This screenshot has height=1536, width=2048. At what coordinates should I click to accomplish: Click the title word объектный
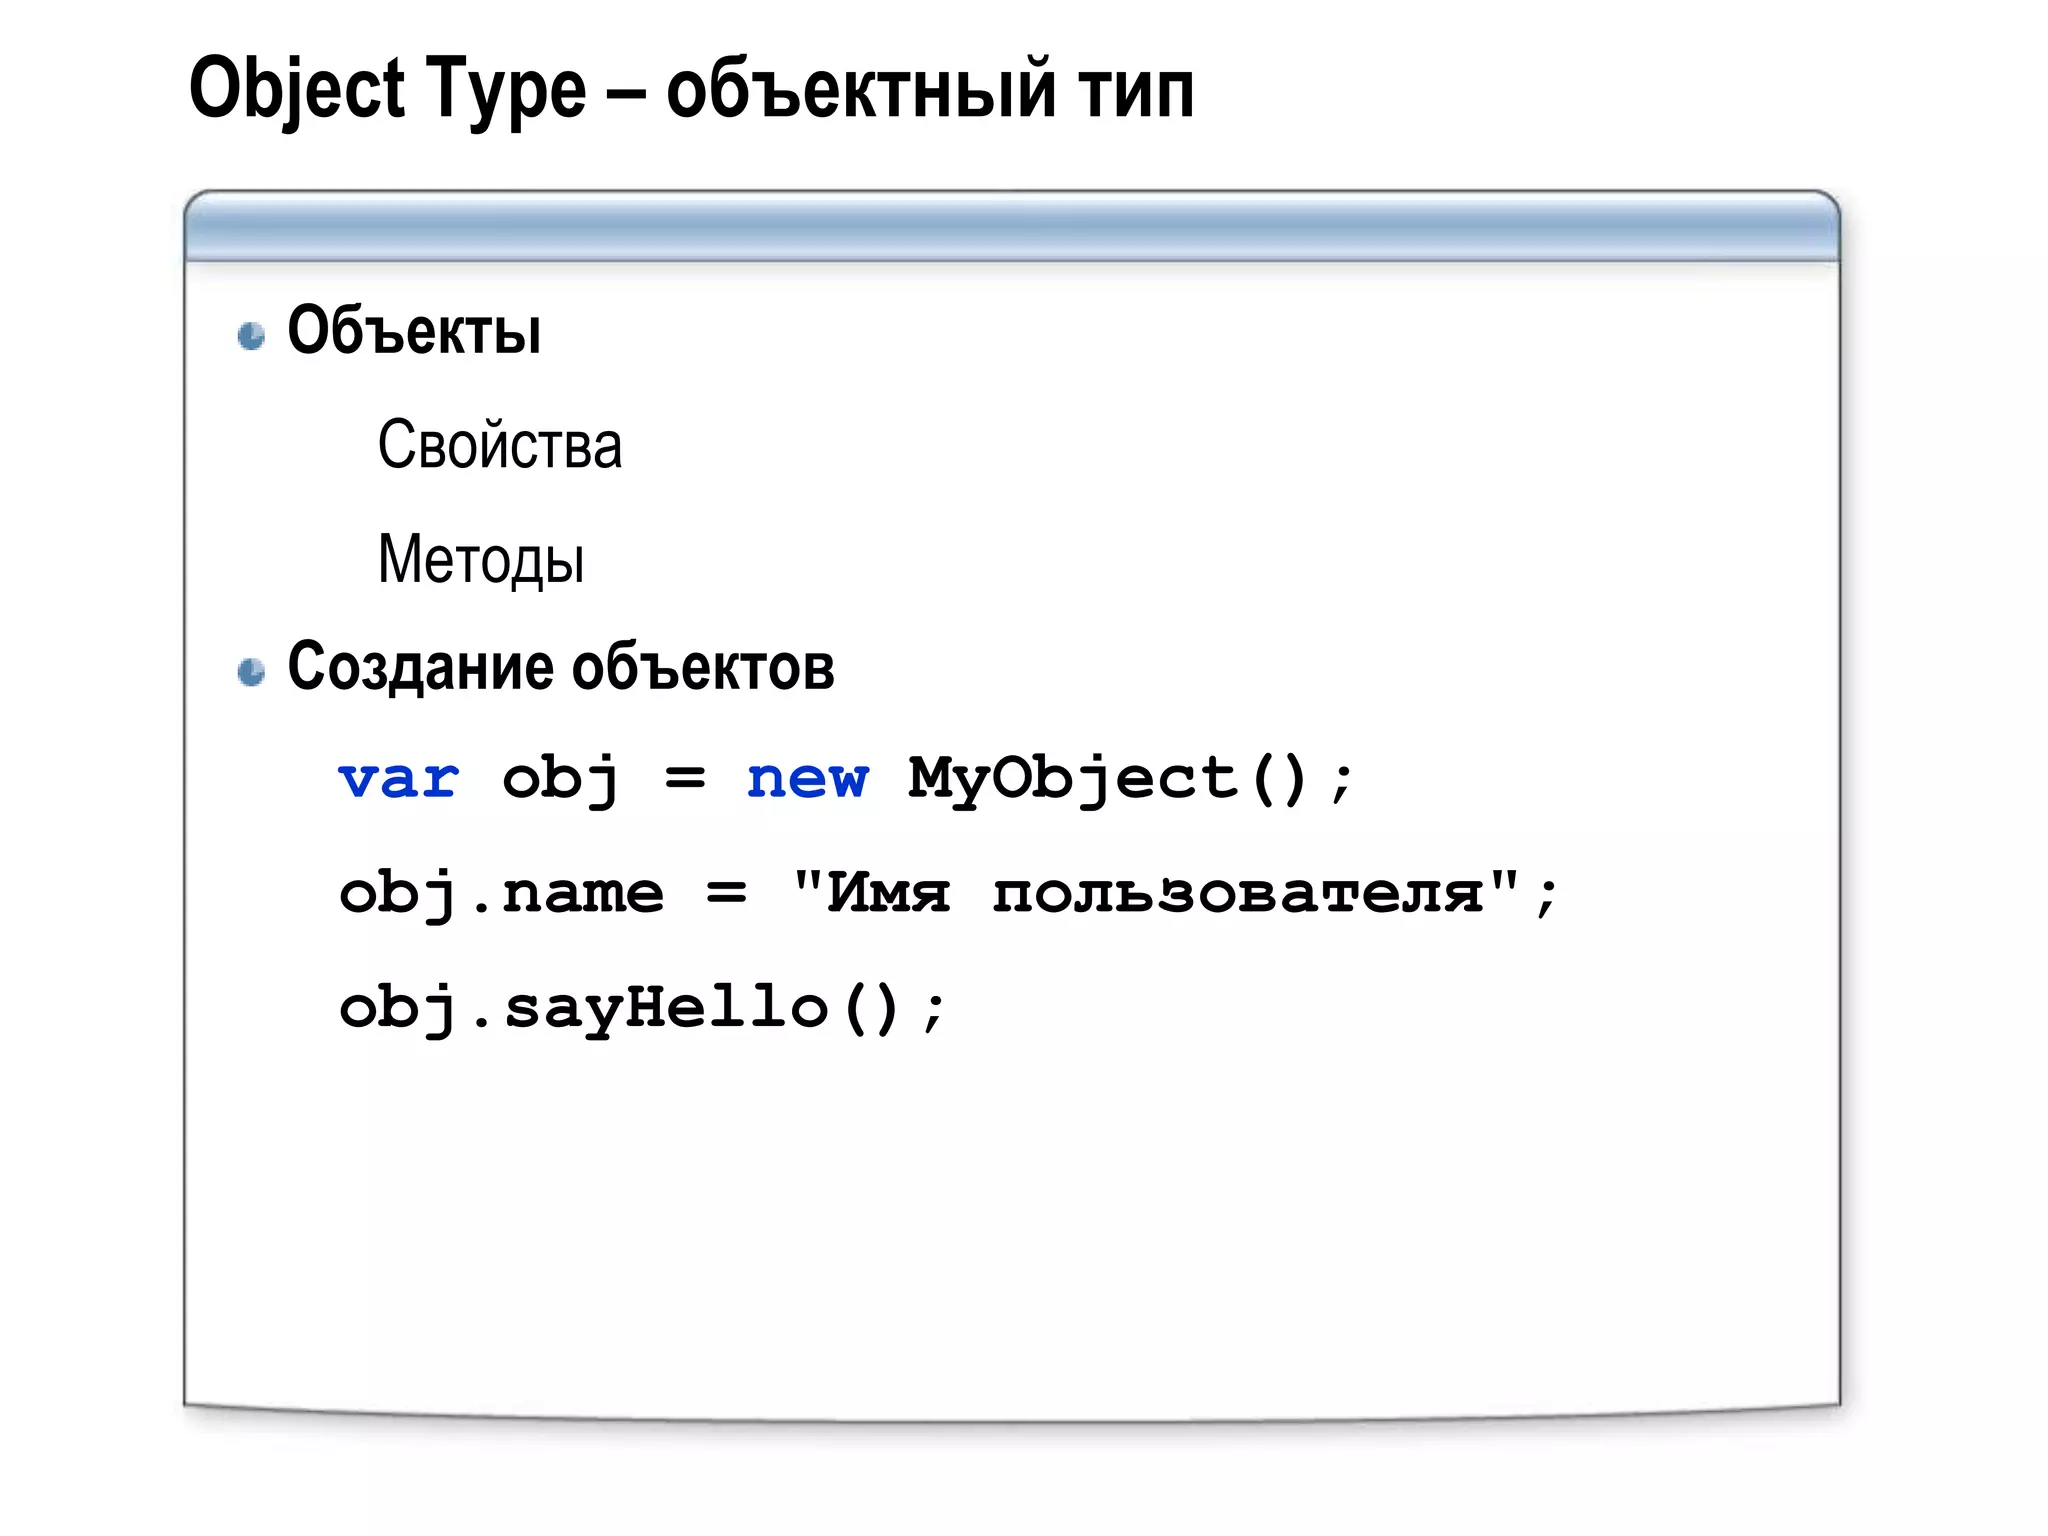click(861, 90)
